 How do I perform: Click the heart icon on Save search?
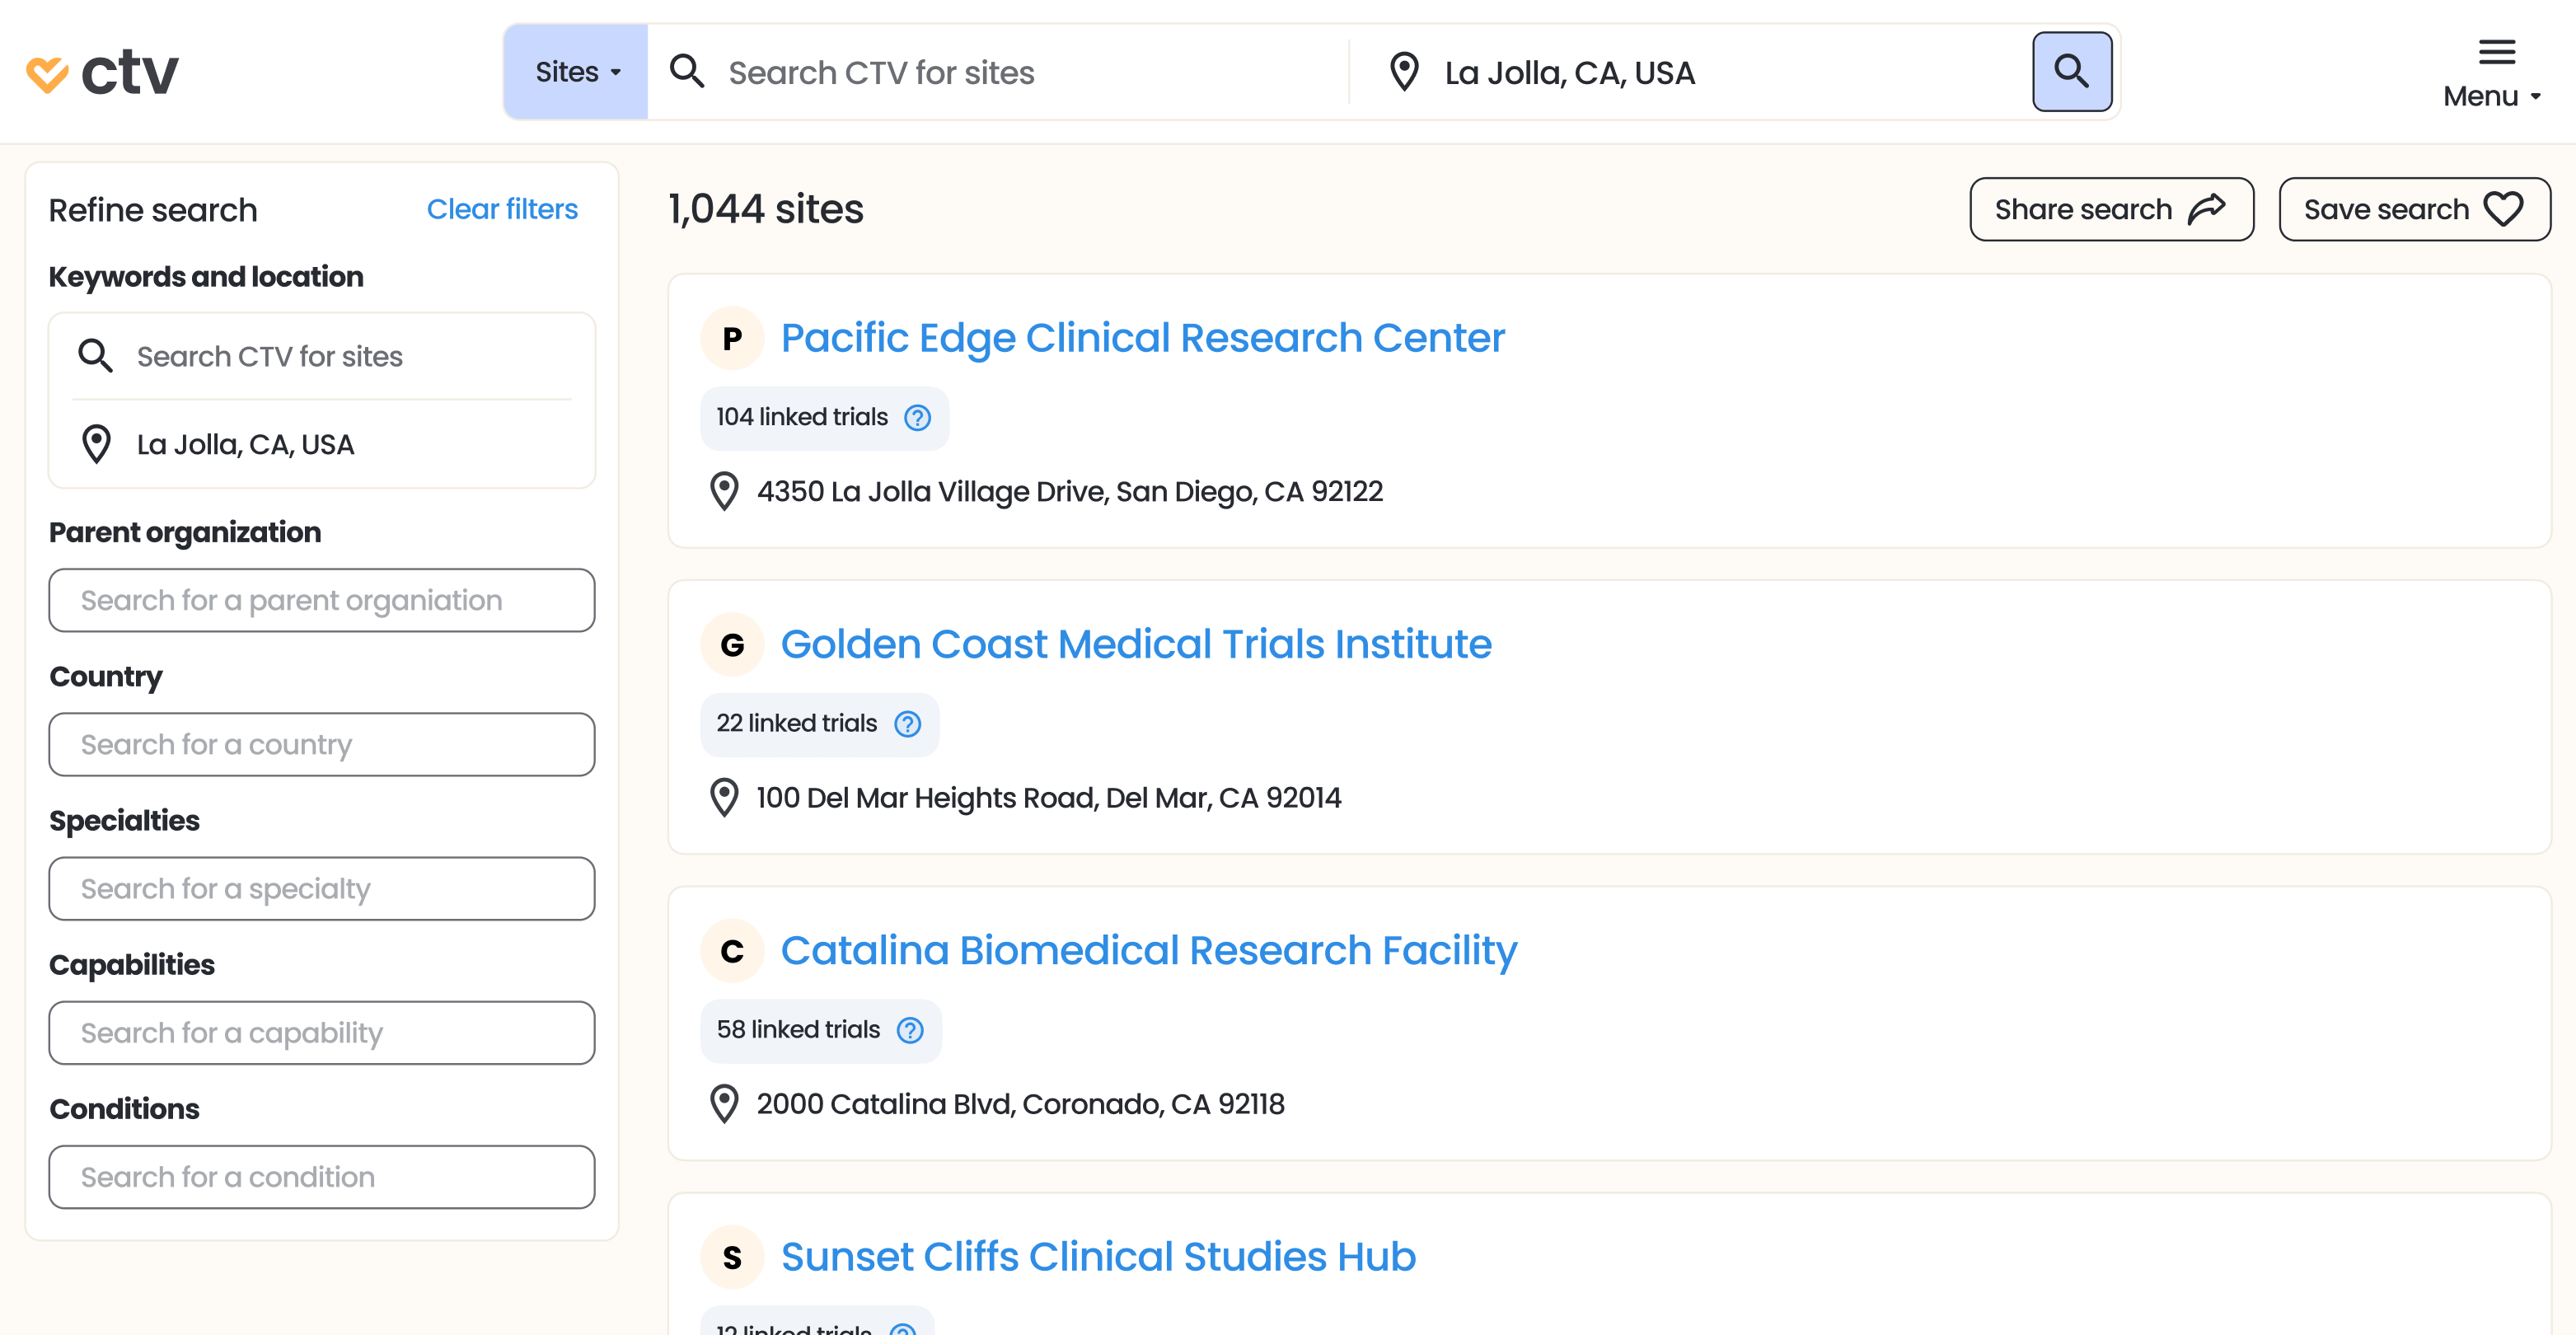2503,209
